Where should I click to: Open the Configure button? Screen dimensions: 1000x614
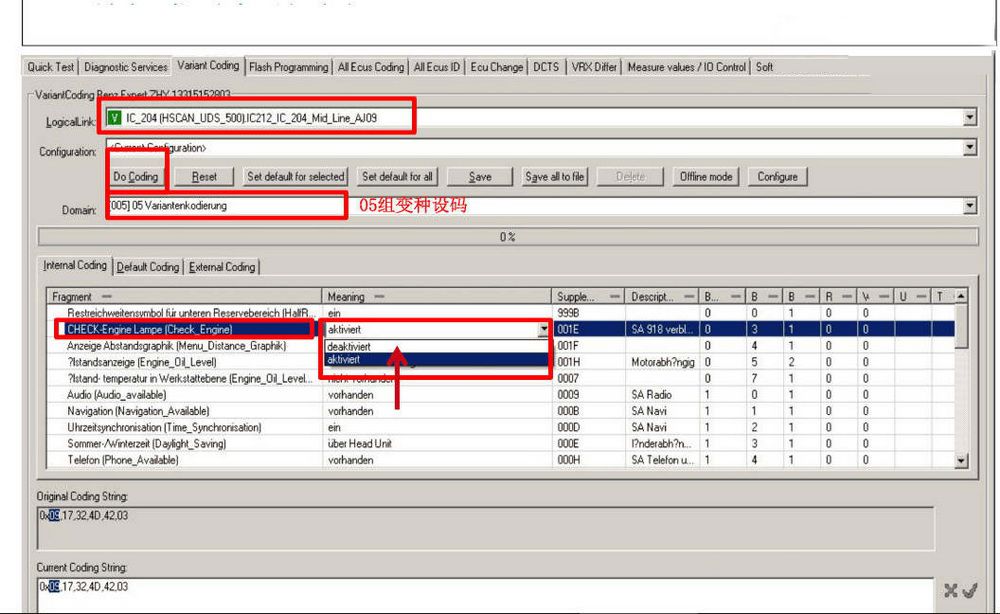tap(777, 177)
